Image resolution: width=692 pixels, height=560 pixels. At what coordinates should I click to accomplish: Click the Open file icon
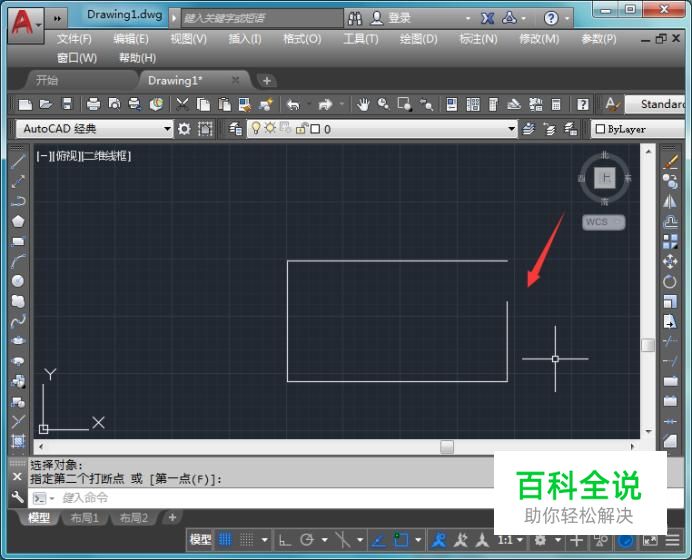click(46, 105)
